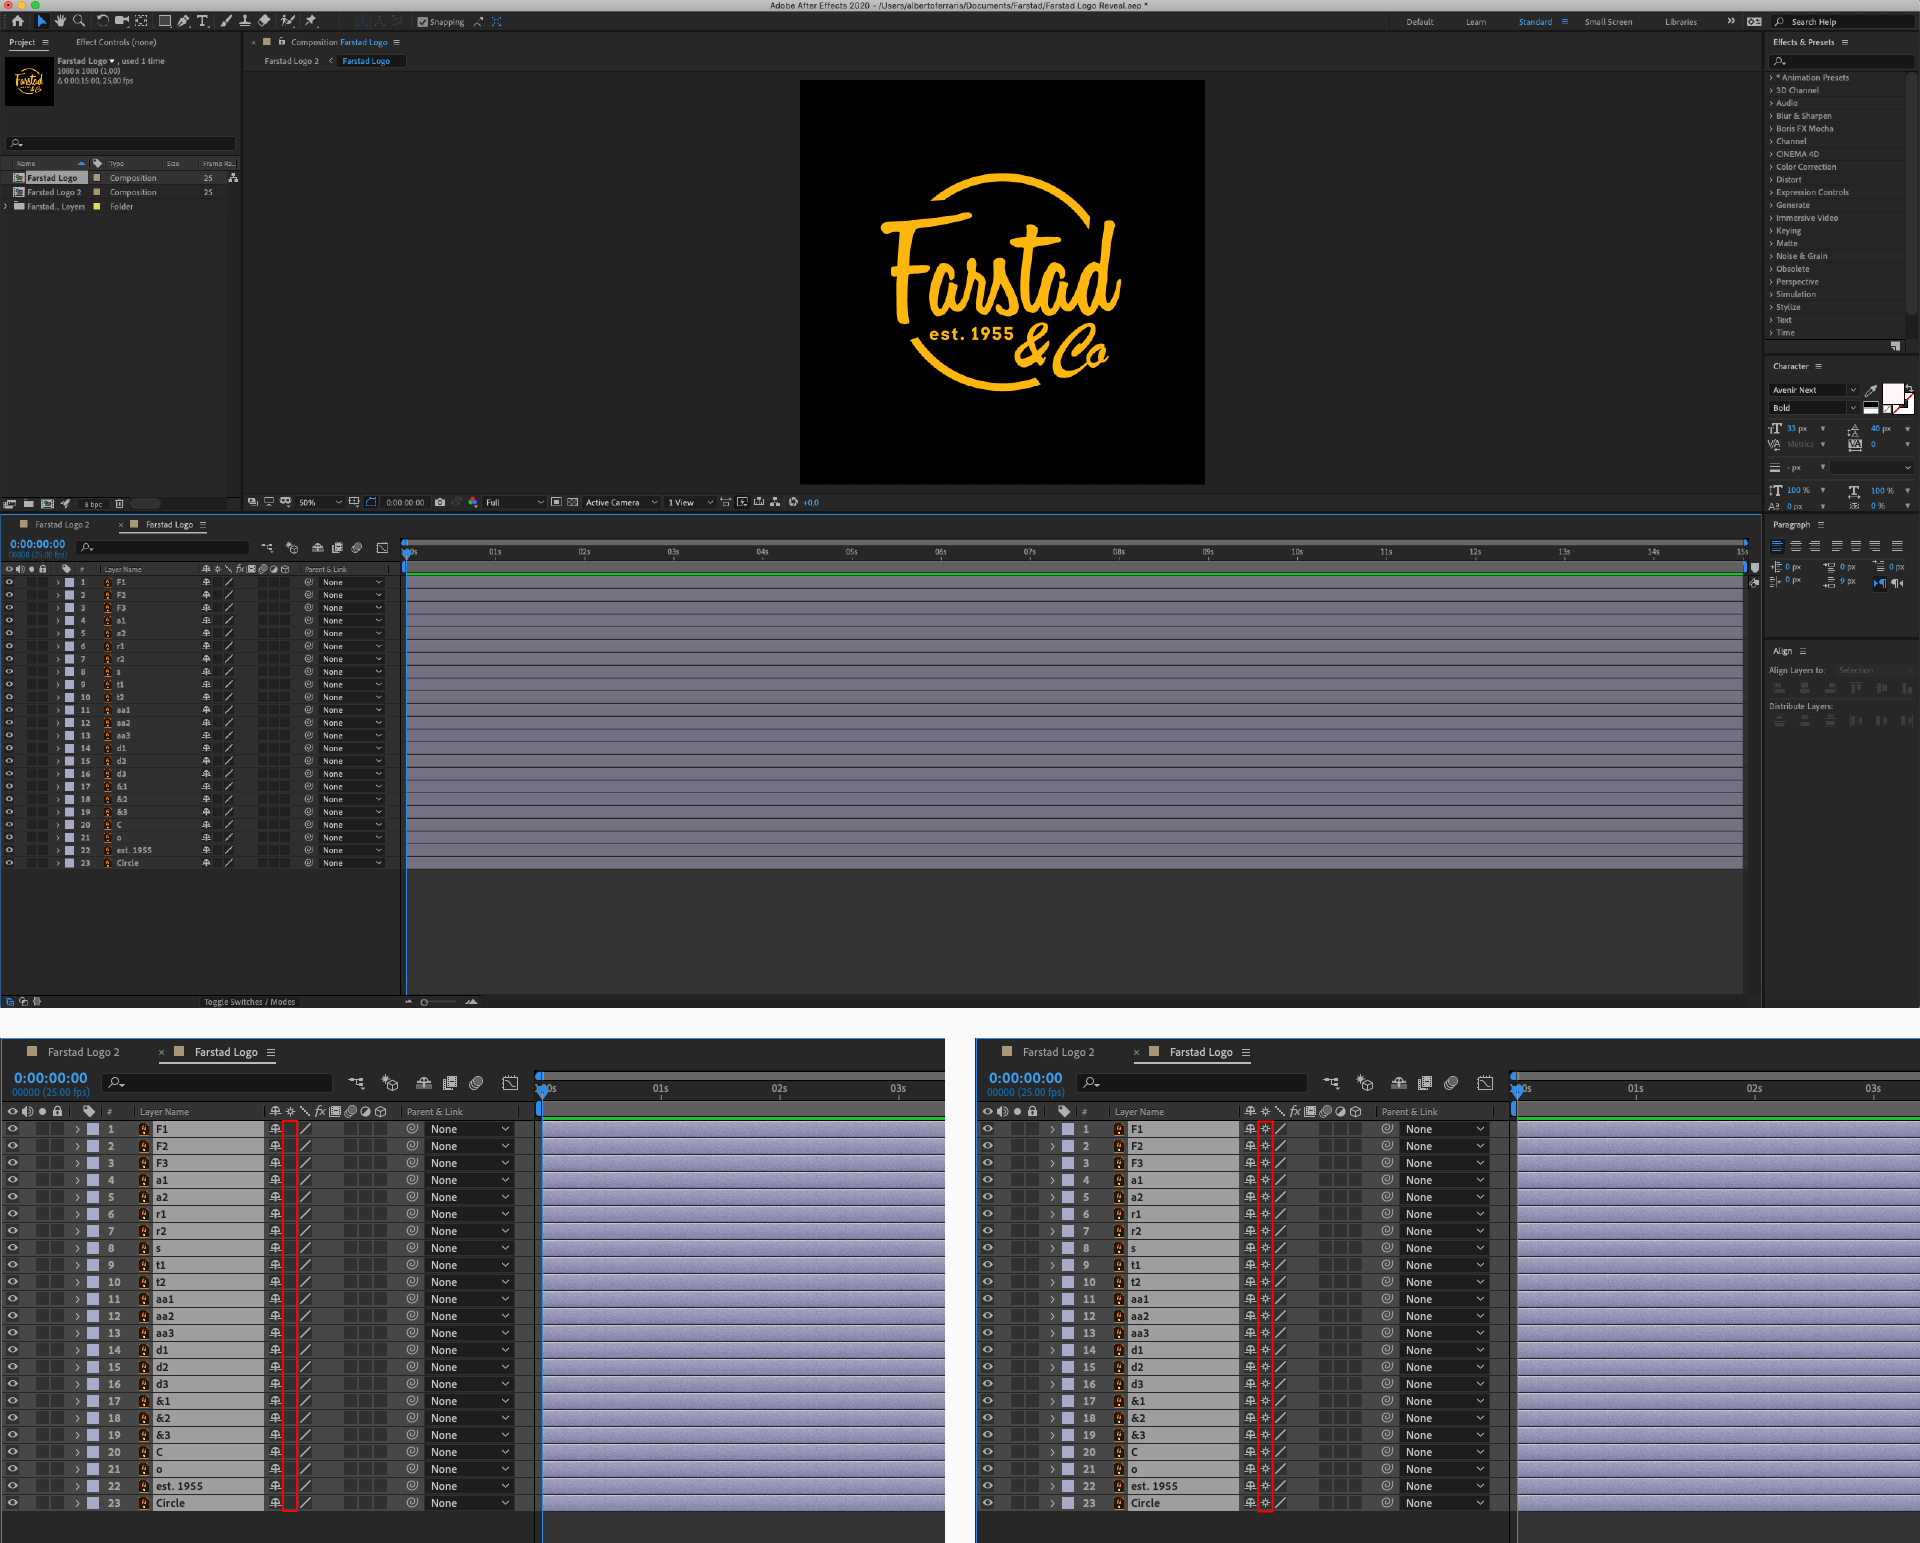The width and height of the screenshot is (1920, 1543).
Task: Select the Zoom magnifier tool
Action: (x=79, y=21)
